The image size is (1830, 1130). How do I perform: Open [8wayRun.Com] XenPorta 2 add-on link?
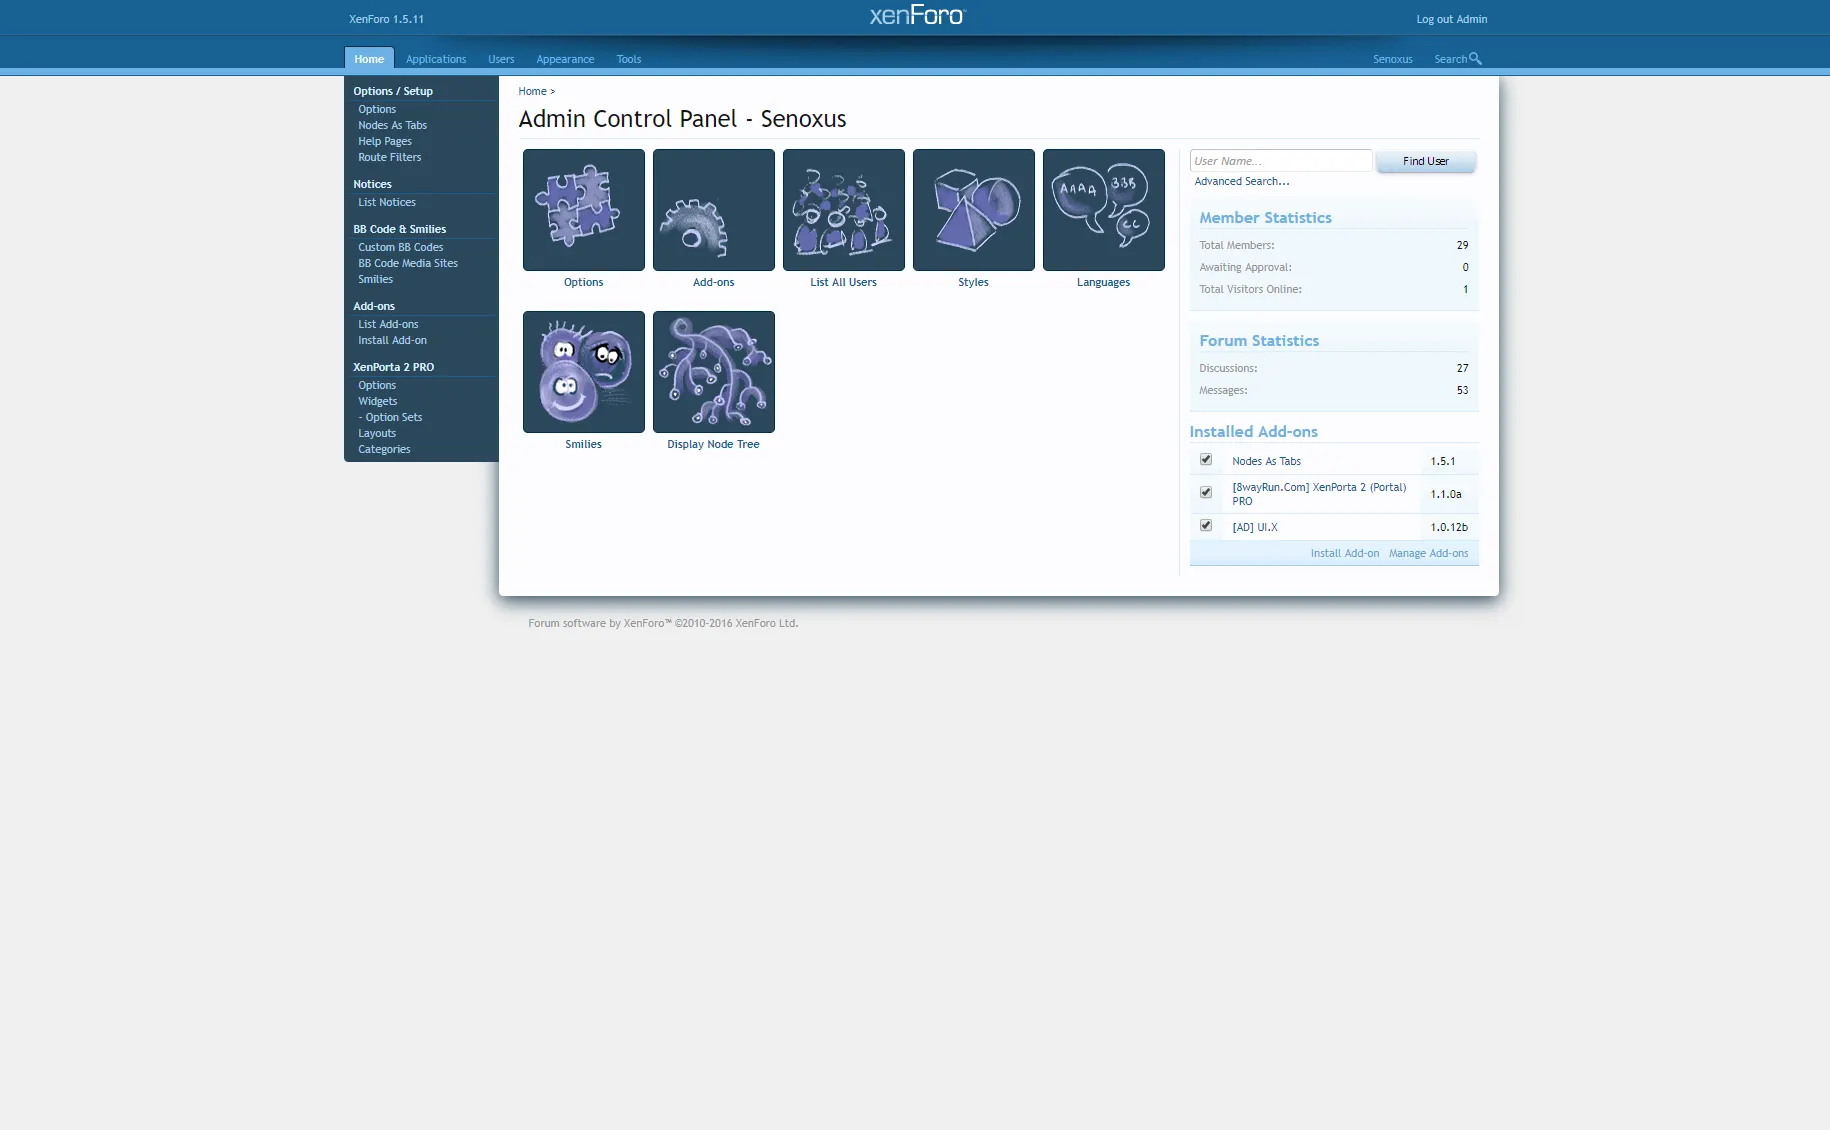[x=1319, y=494]
